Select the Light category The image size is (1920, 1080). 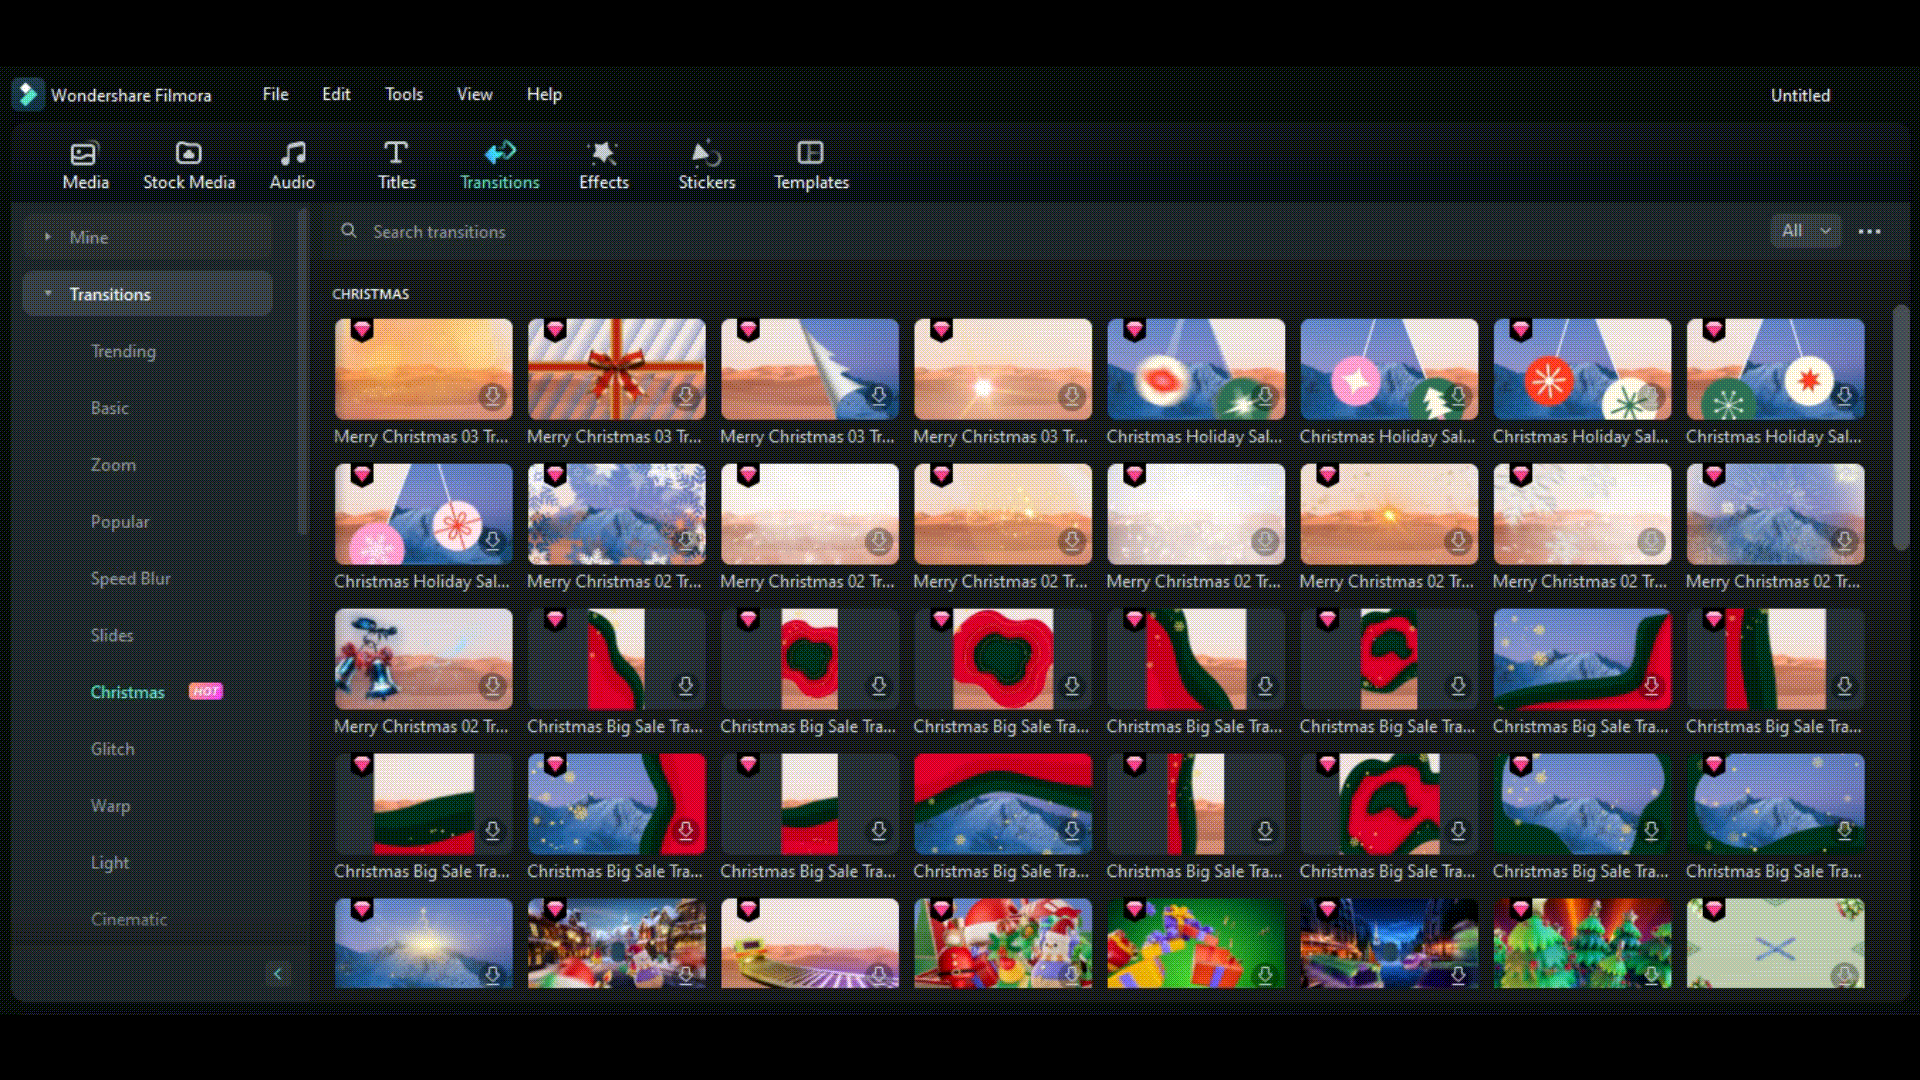pos(109,863)
